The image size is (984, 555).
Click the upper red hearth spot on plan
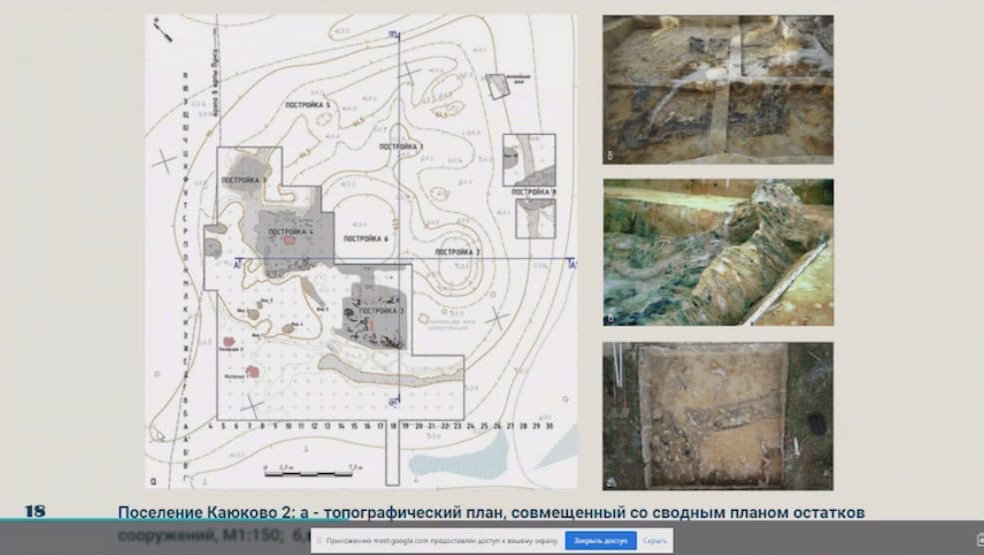click(x=289, y=240)
